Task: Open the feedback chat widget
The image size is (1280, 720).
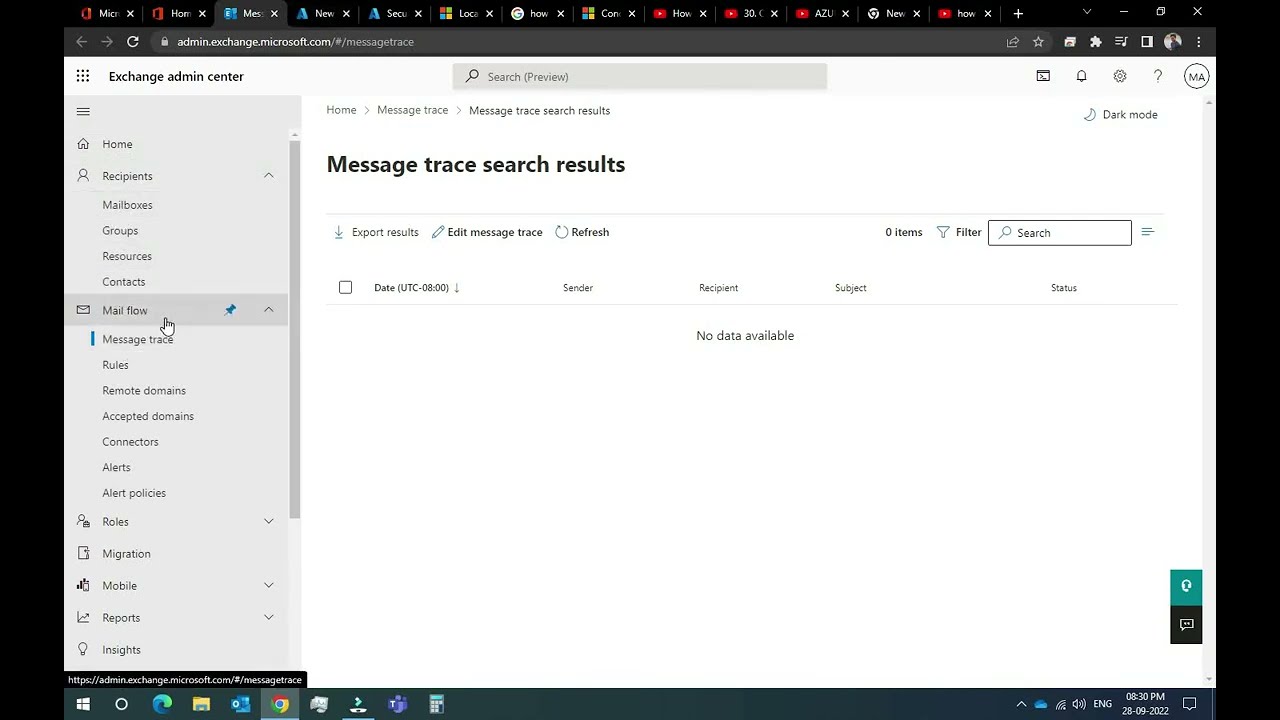Action: 1186,625
